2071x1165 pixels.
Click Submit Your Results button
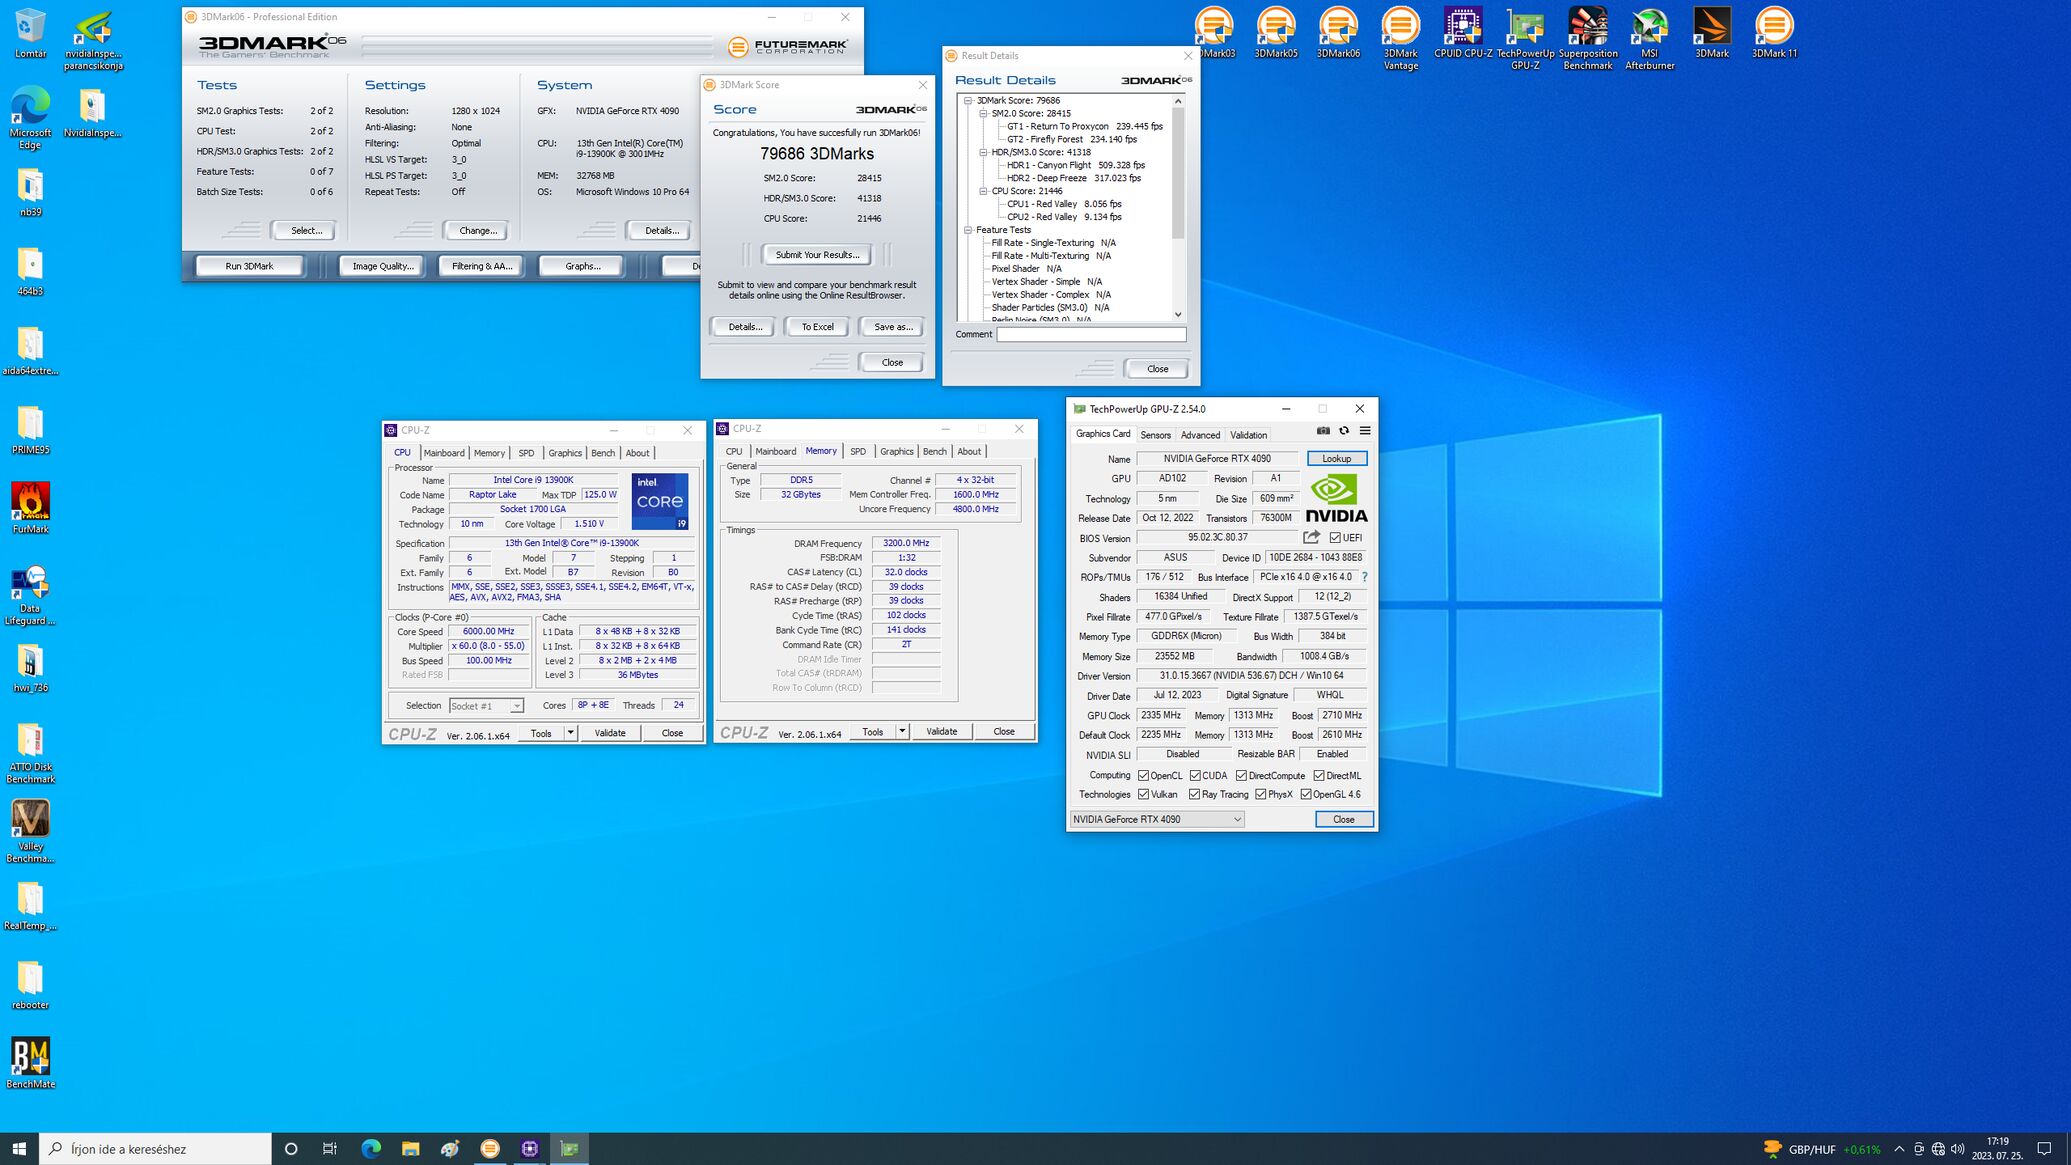(x=817, y=254)
